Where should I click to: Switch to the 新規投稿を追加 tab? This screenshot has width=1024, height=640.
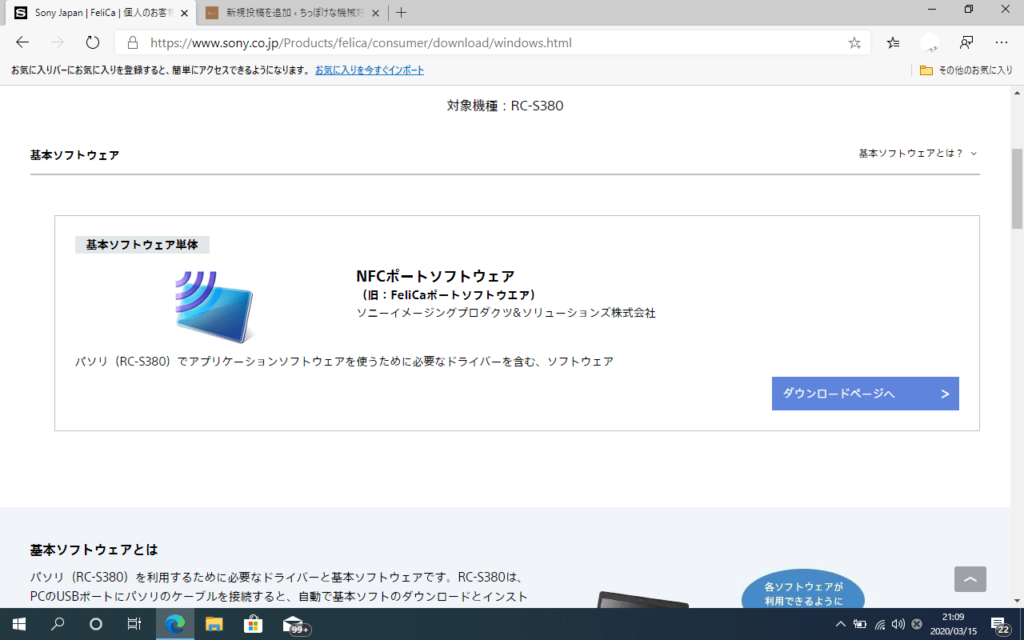pos(291,13)
